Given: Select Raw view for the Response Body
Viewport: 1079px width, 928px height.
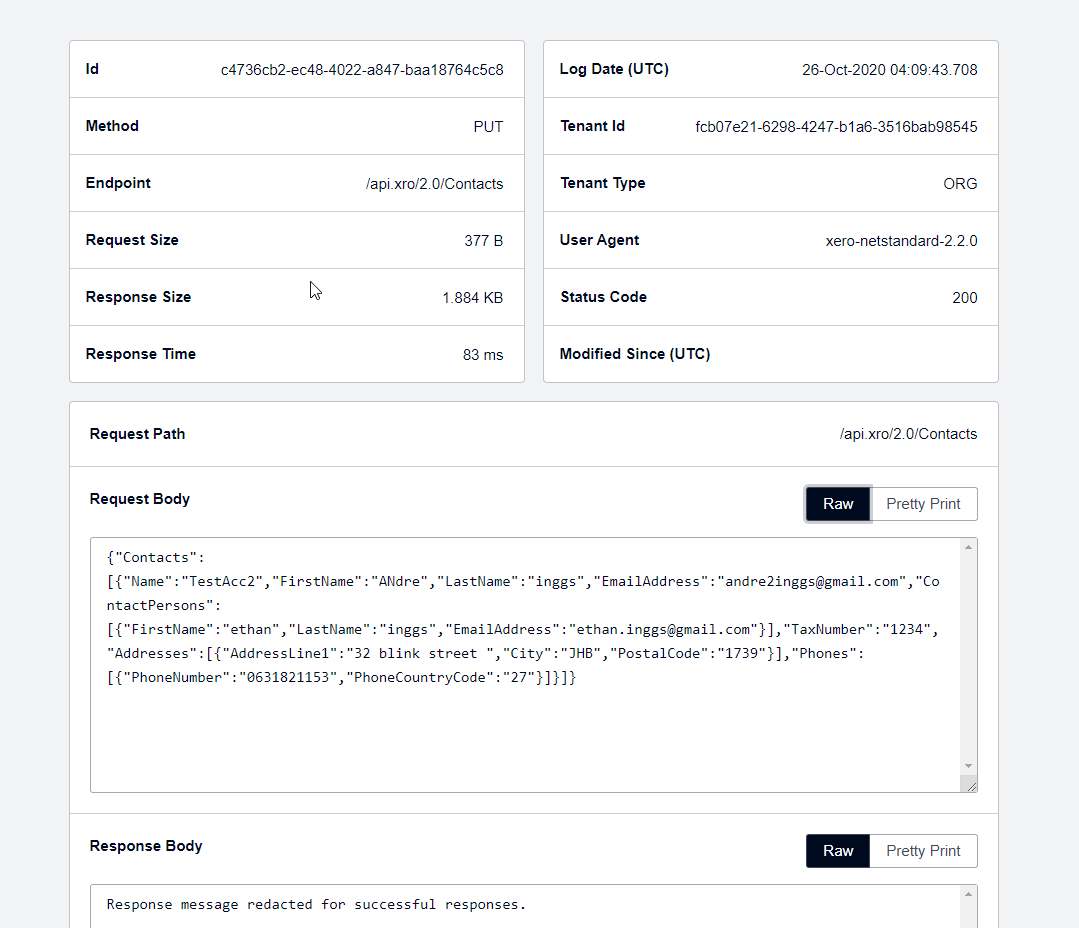Looking at the screenshot, I should point(837,851).
